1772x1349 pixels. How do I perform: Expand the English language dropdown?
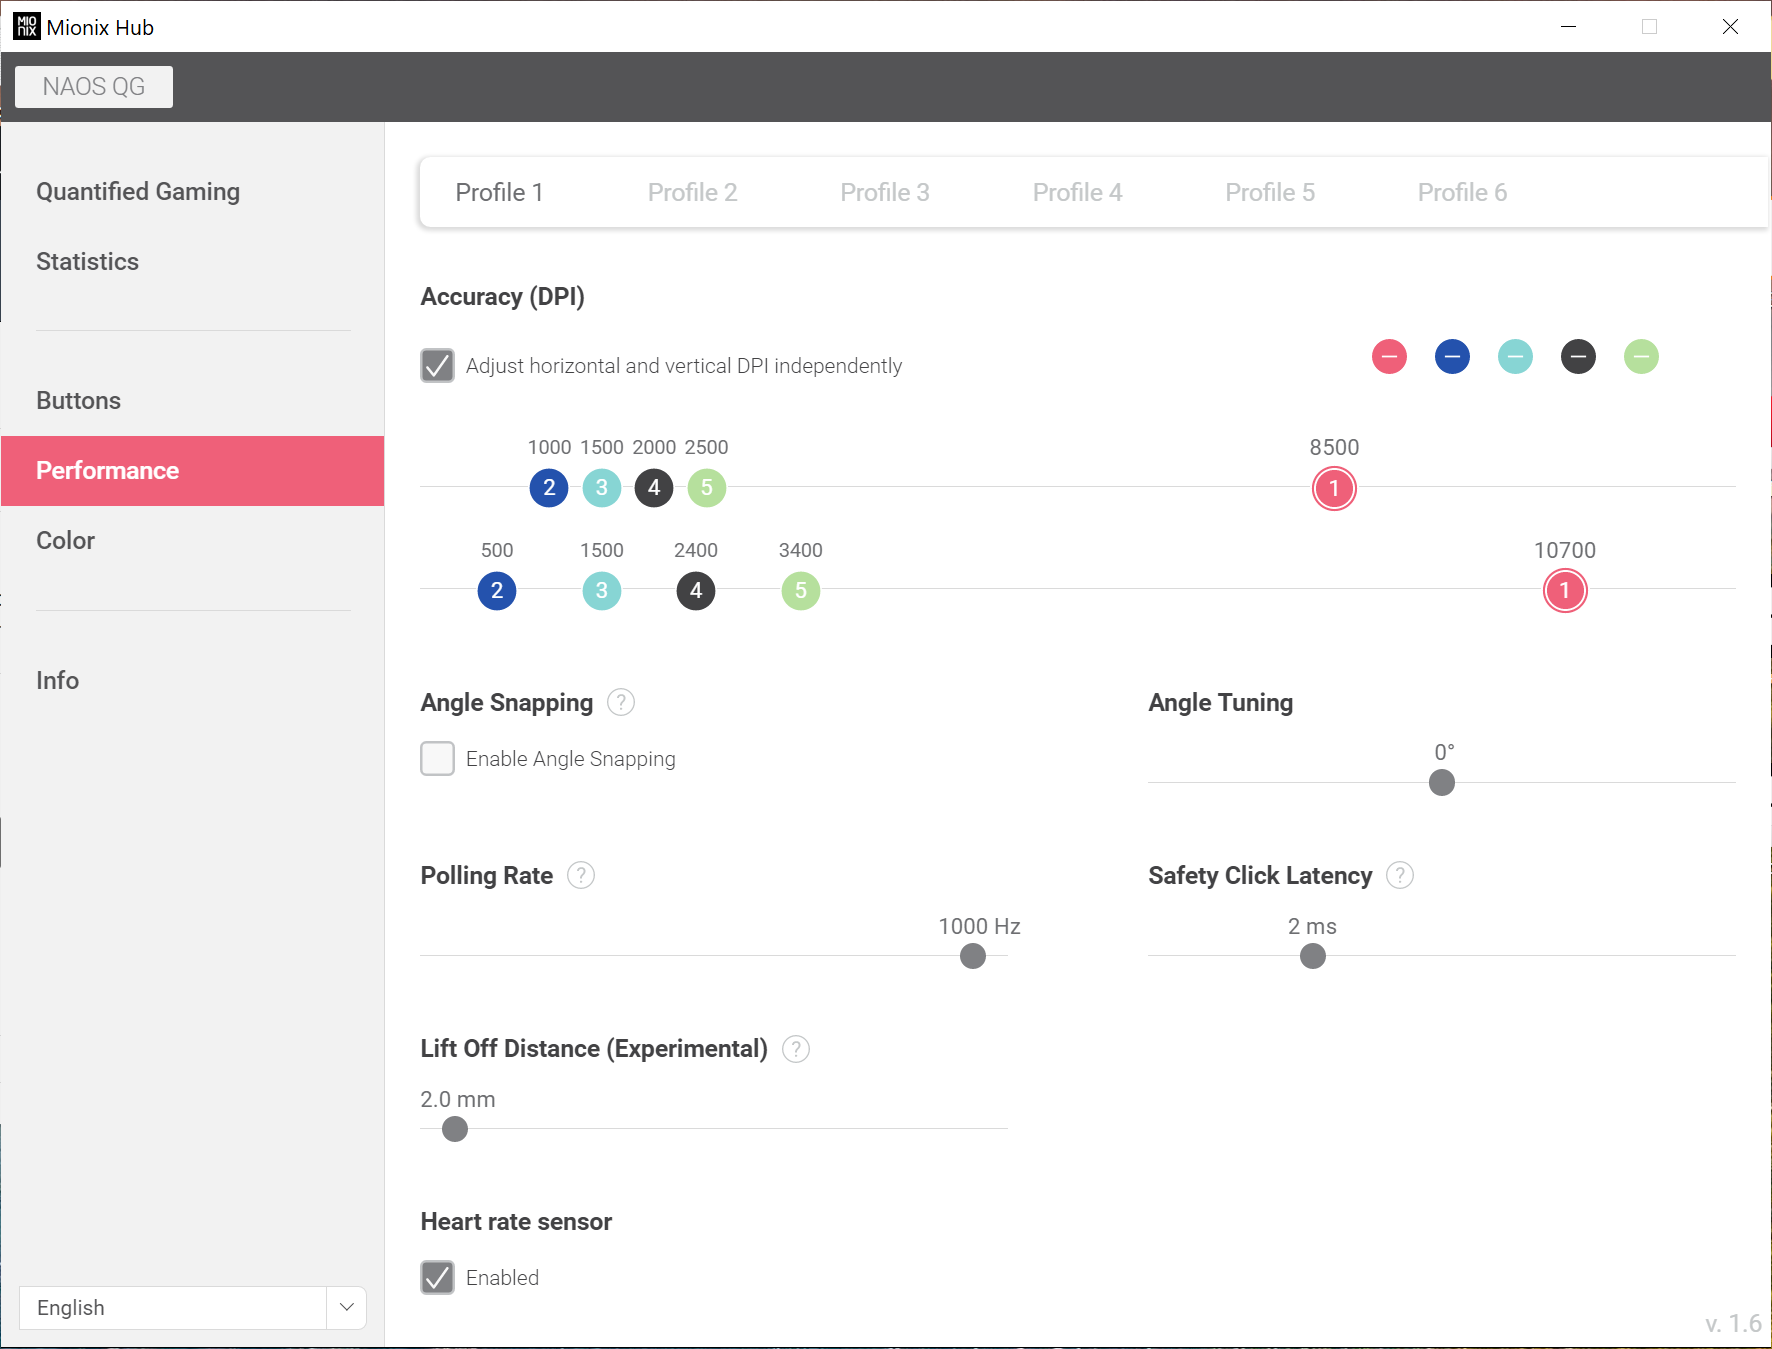[346, 1308]
